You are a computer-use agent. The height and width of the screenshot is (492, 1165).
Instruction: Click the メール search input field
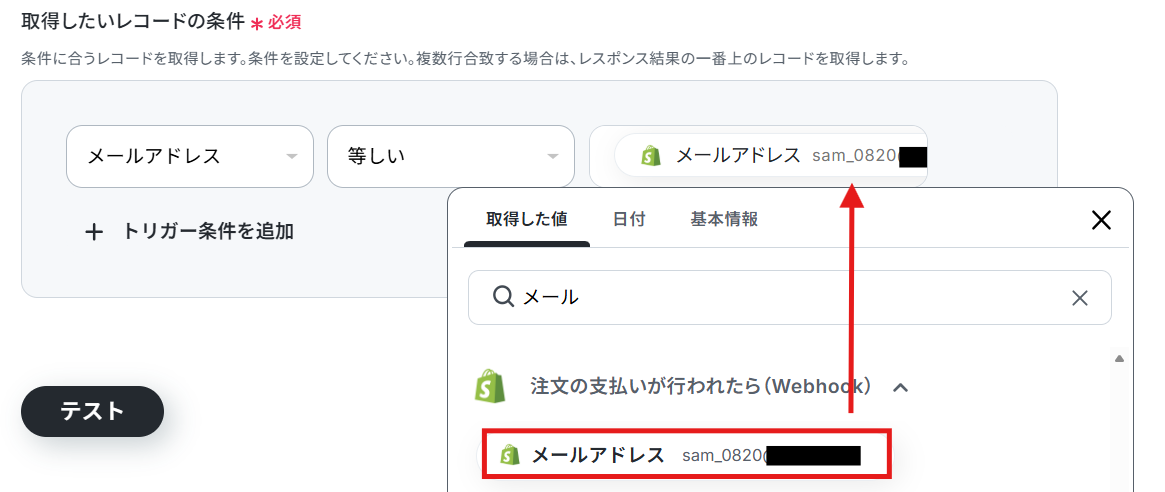coord(790,297)
